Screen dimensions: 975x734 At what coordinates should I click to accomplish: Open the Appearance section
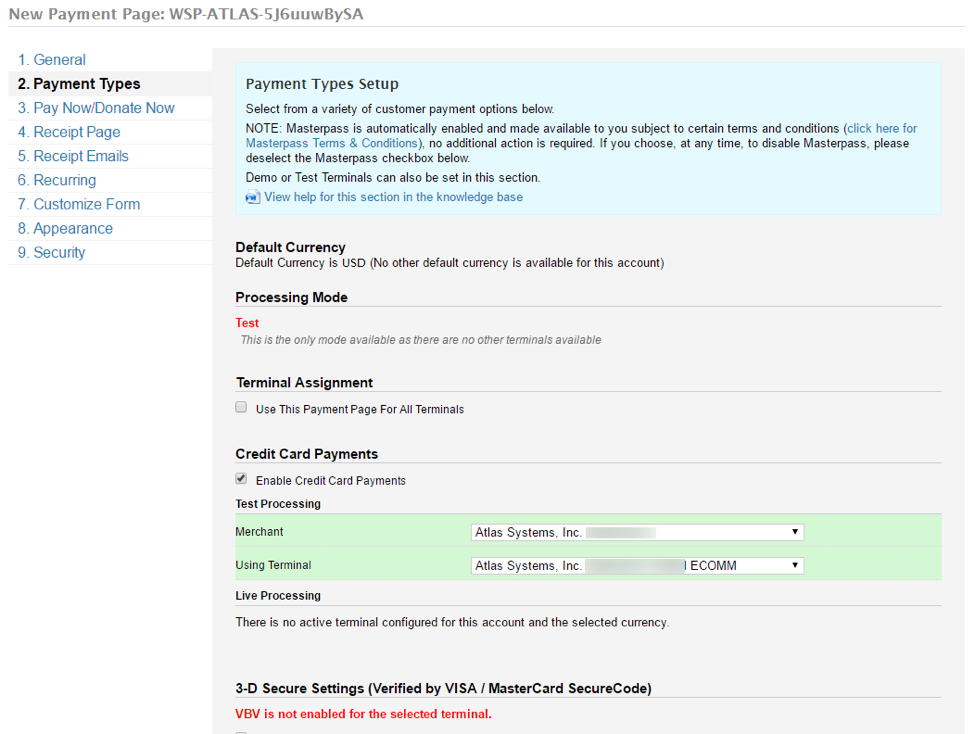(x=65, y=228)
